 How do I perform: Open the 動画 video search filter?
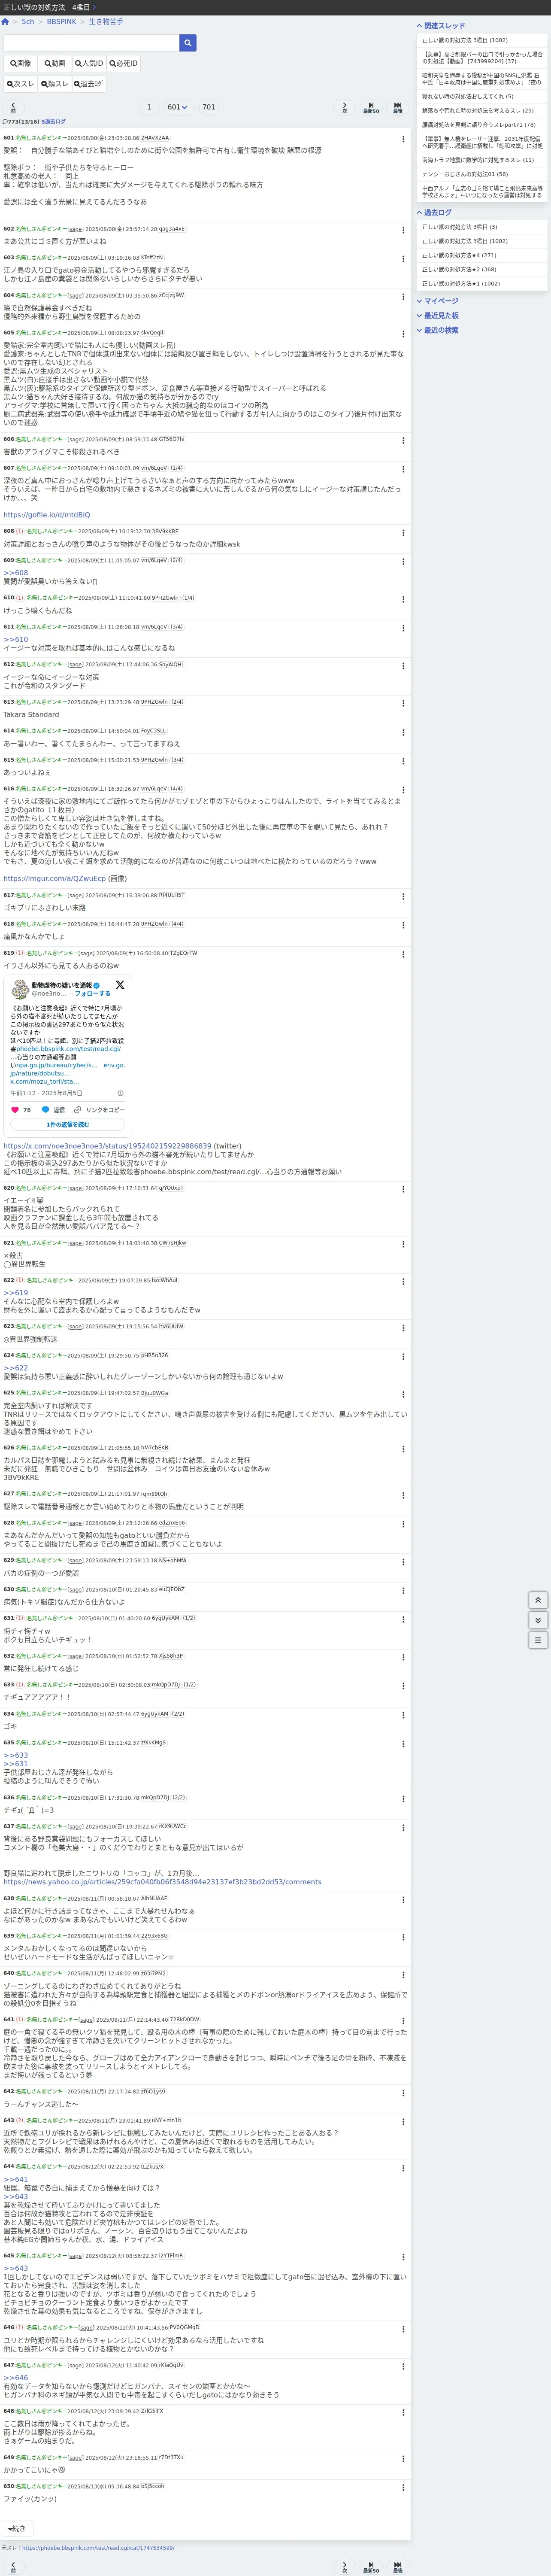click(x=55, y=63)
